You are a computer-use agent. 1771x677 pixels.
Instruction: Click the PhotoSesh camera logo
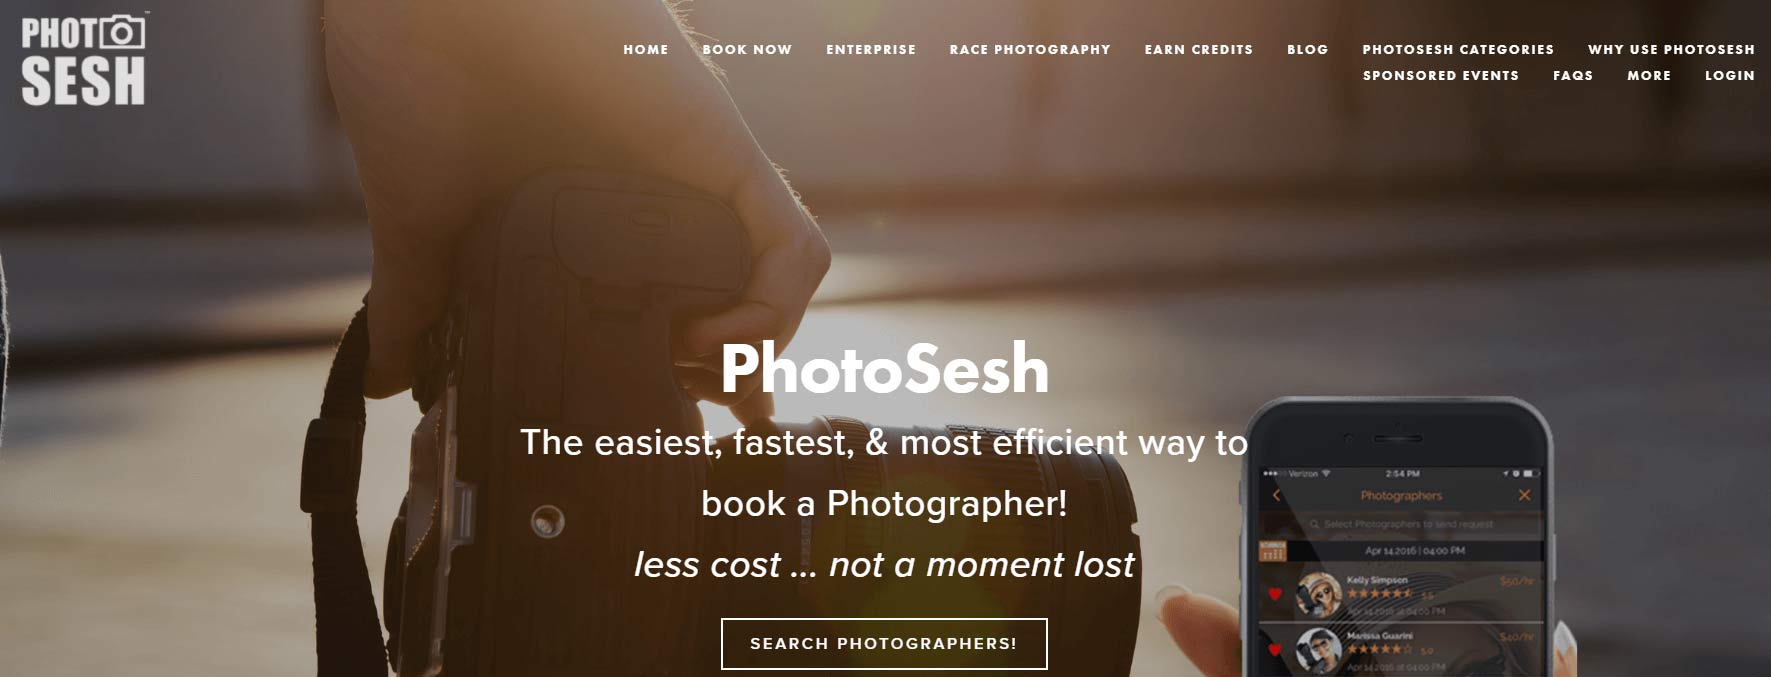(x=83, y=59)
